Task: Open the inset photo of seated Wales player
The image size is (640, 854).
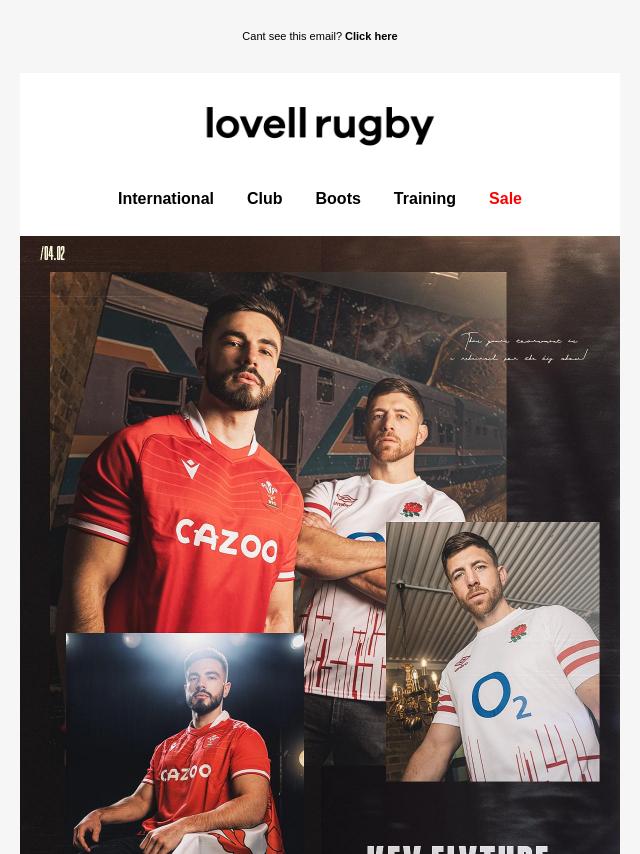Action: click(x=185, y=743)
